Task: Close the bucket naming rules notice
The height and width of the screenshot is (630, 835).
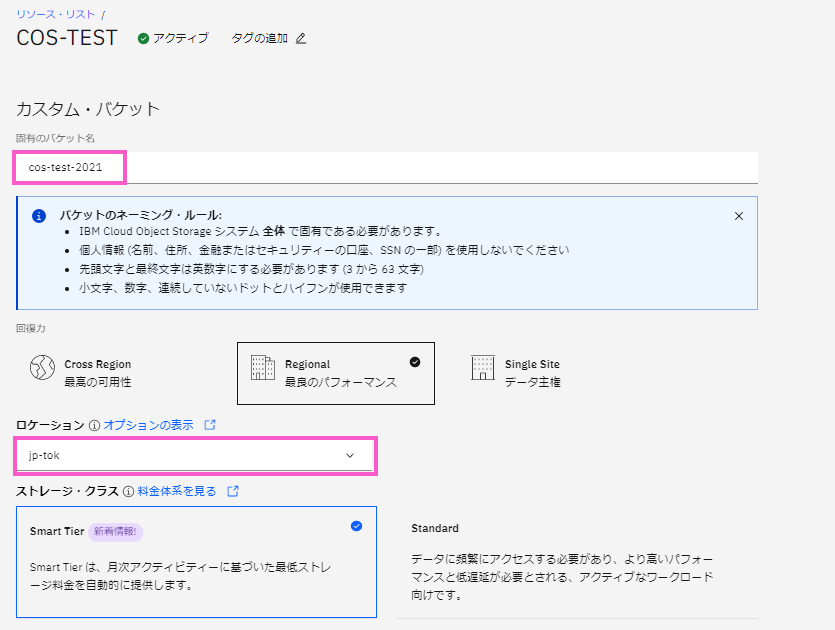Action: pos(738,216)
